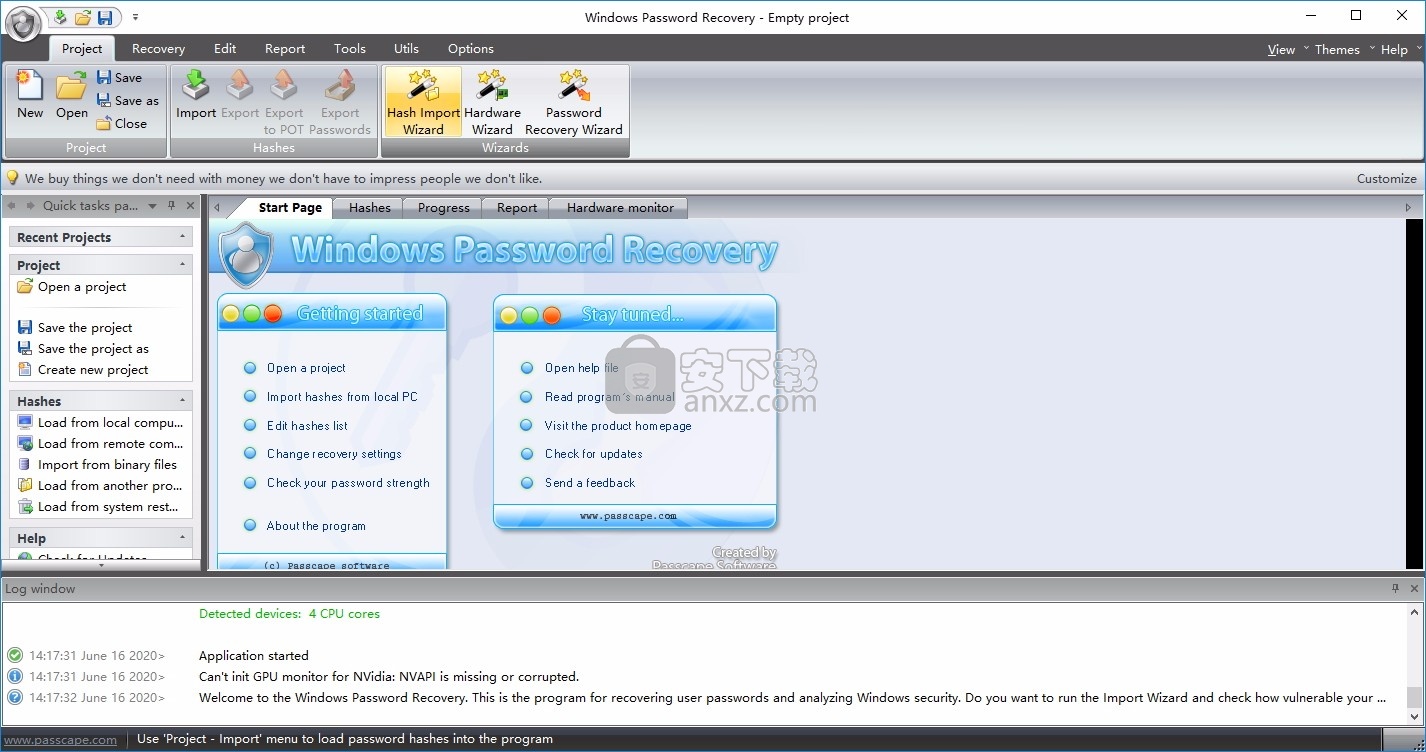Click Create new project in sidebar
This screenshot has width=1426, height=752.
click(83, 369)
